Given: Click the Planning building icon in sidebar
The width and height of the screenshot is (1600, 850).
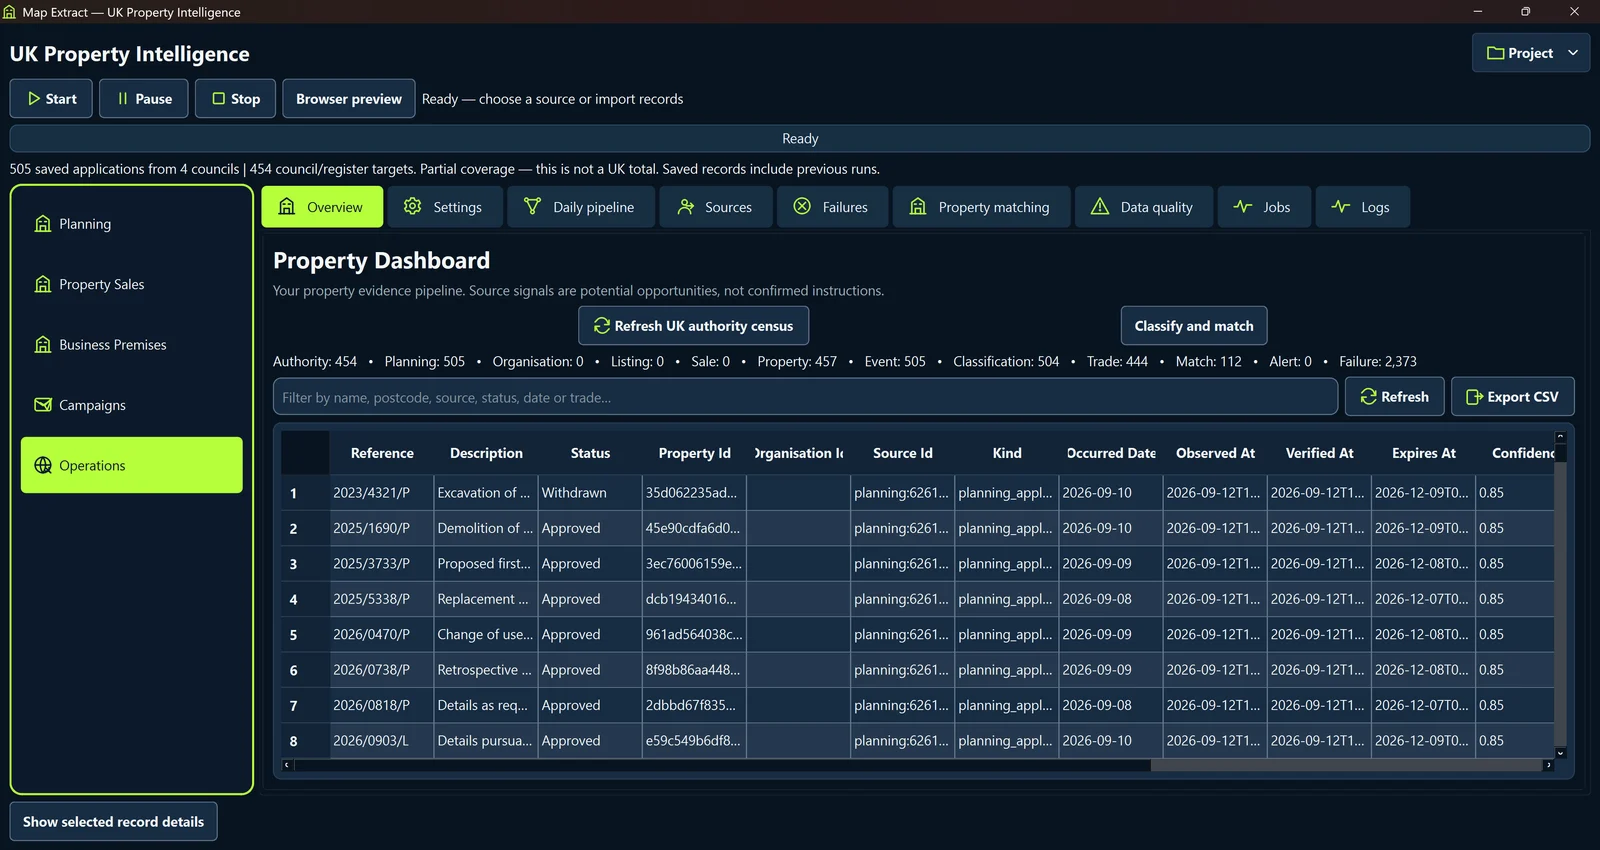Looking at the screenshot, I should [x=43, y=224].
